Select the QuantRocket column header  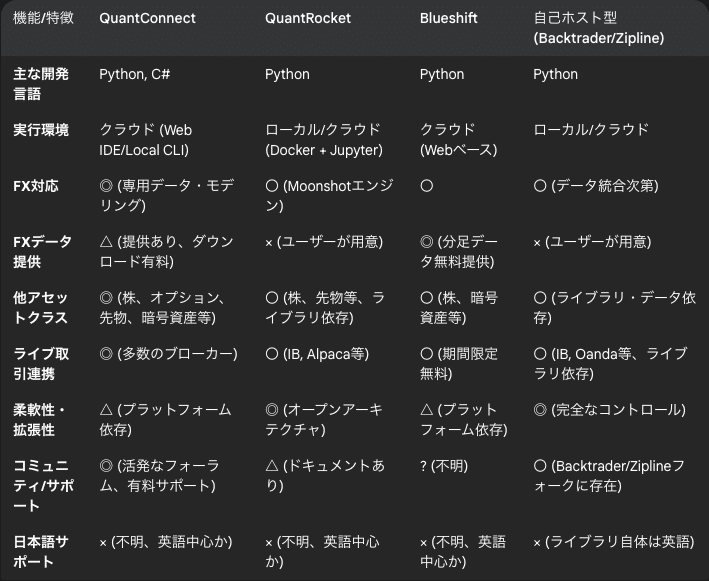308,18
